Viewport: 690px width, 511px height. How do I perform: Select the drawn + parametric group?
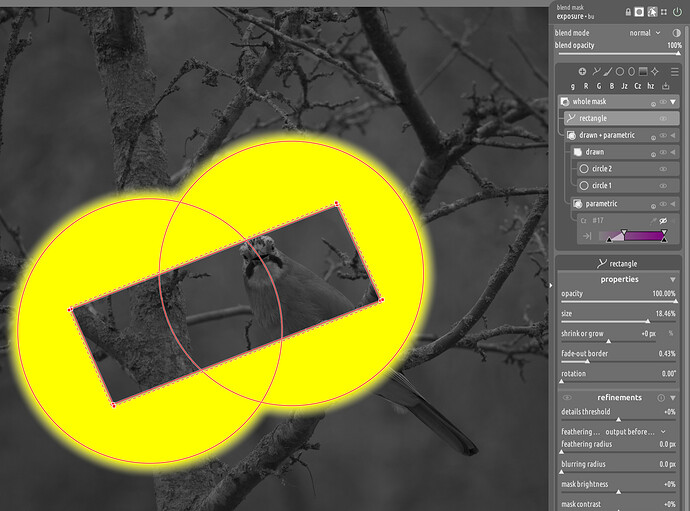(x=621, y=135)
